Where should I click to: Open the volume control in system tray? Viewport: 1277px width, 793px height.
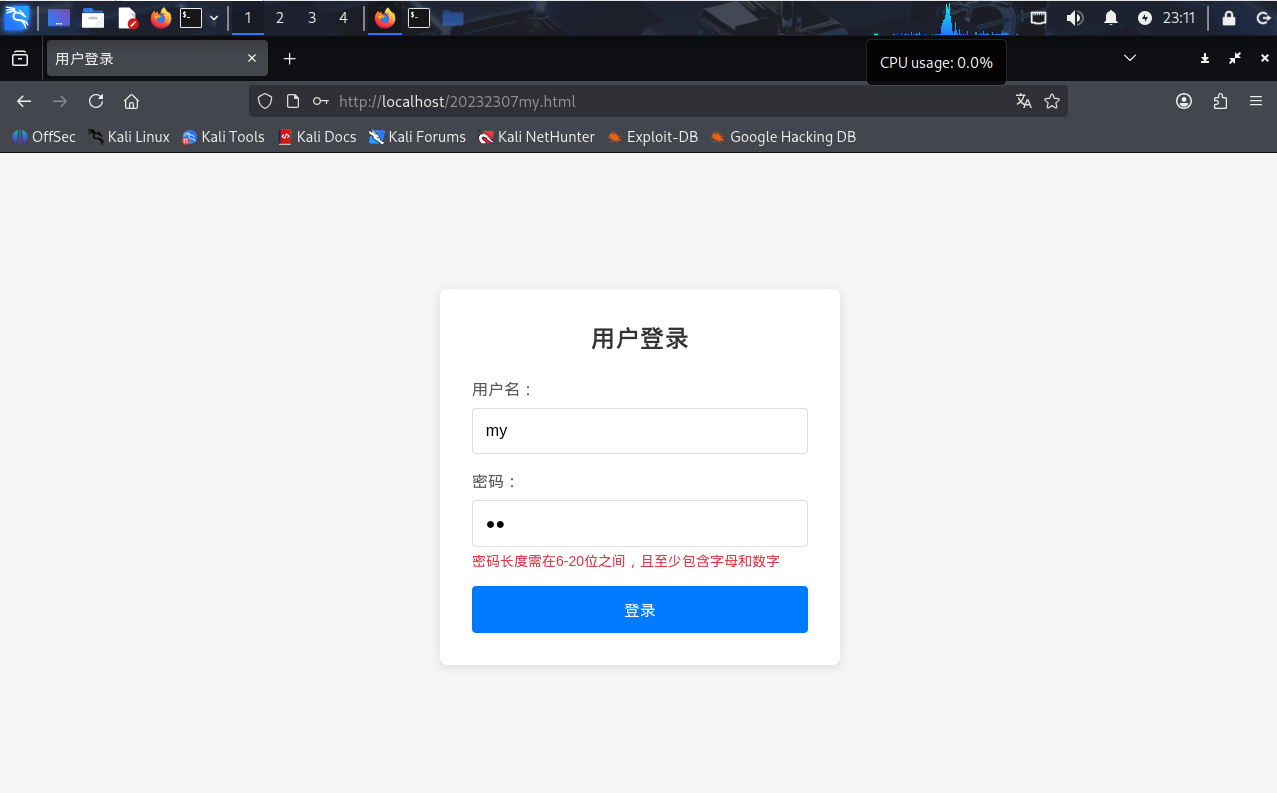tap(1074, 17)
